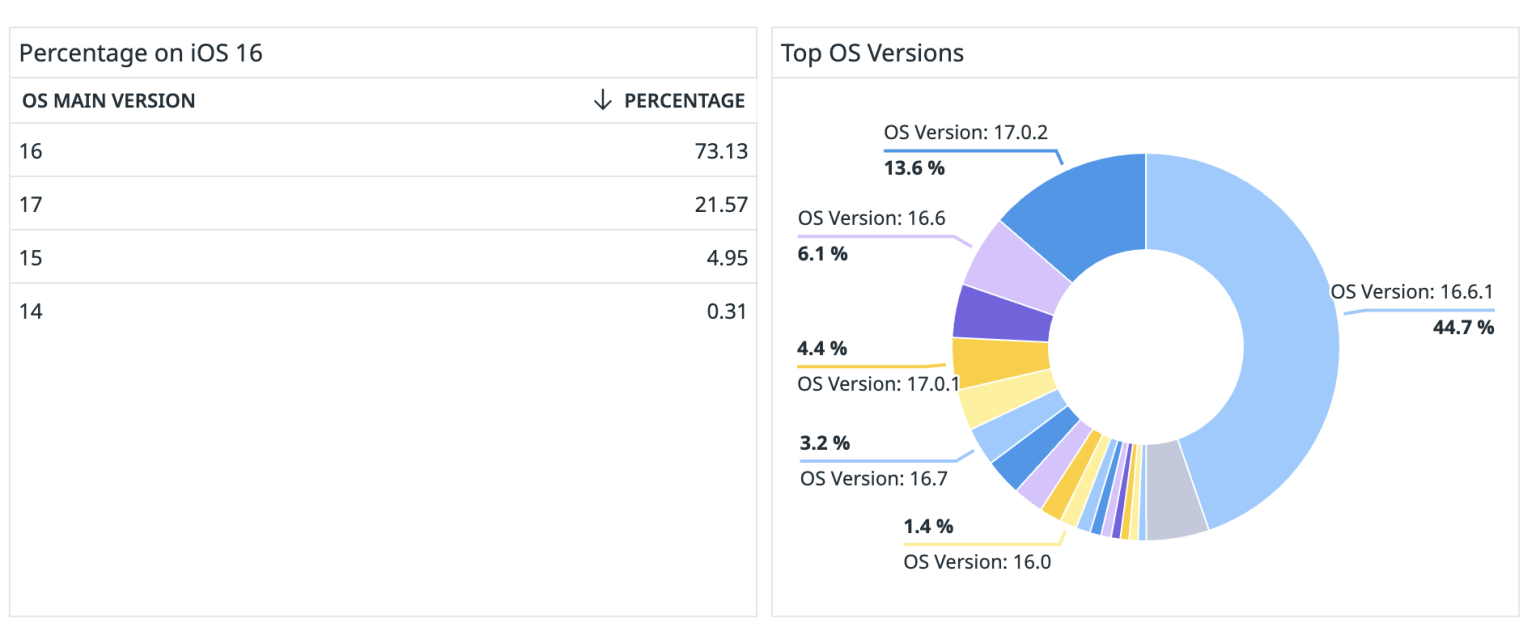Click the sort arrow beside PERCENTAGE header

(x=601, y=100)
